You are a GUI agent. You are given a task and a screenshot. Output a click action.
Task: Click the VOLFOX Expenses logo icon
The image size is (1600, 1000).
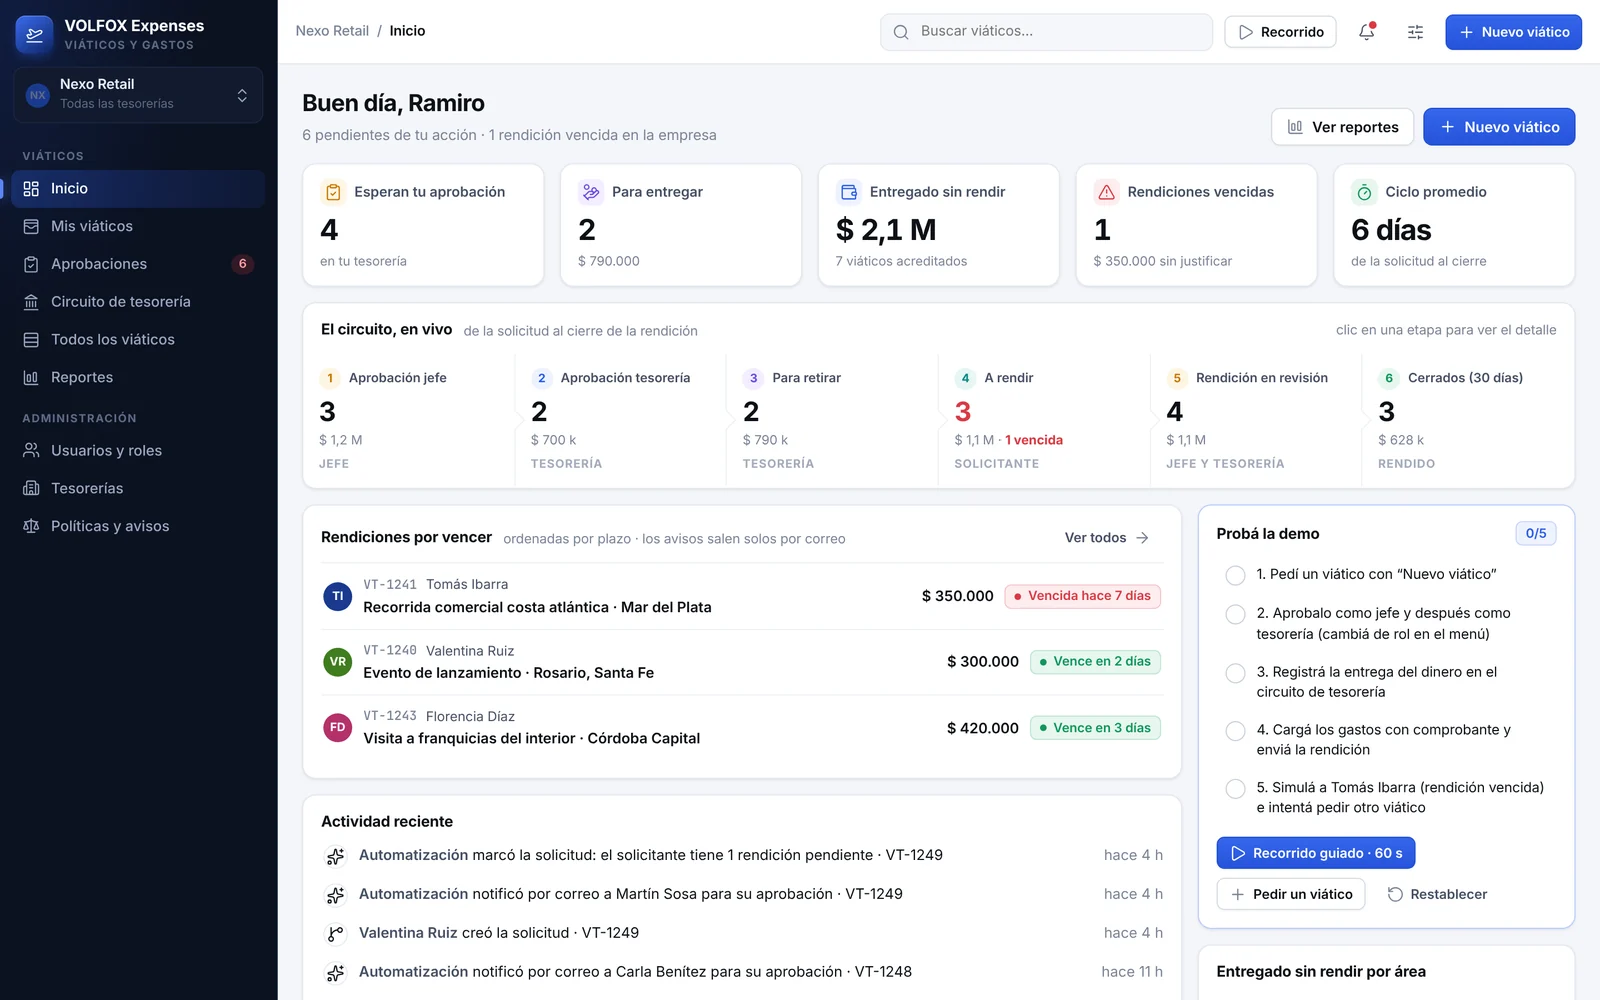coord(35,35)
